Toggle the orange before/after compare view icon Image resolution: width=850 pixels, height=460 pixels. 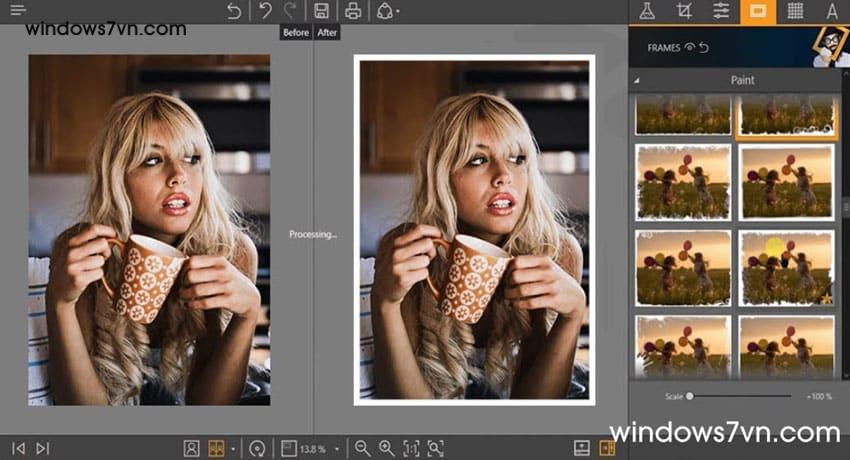pos(216,448)
